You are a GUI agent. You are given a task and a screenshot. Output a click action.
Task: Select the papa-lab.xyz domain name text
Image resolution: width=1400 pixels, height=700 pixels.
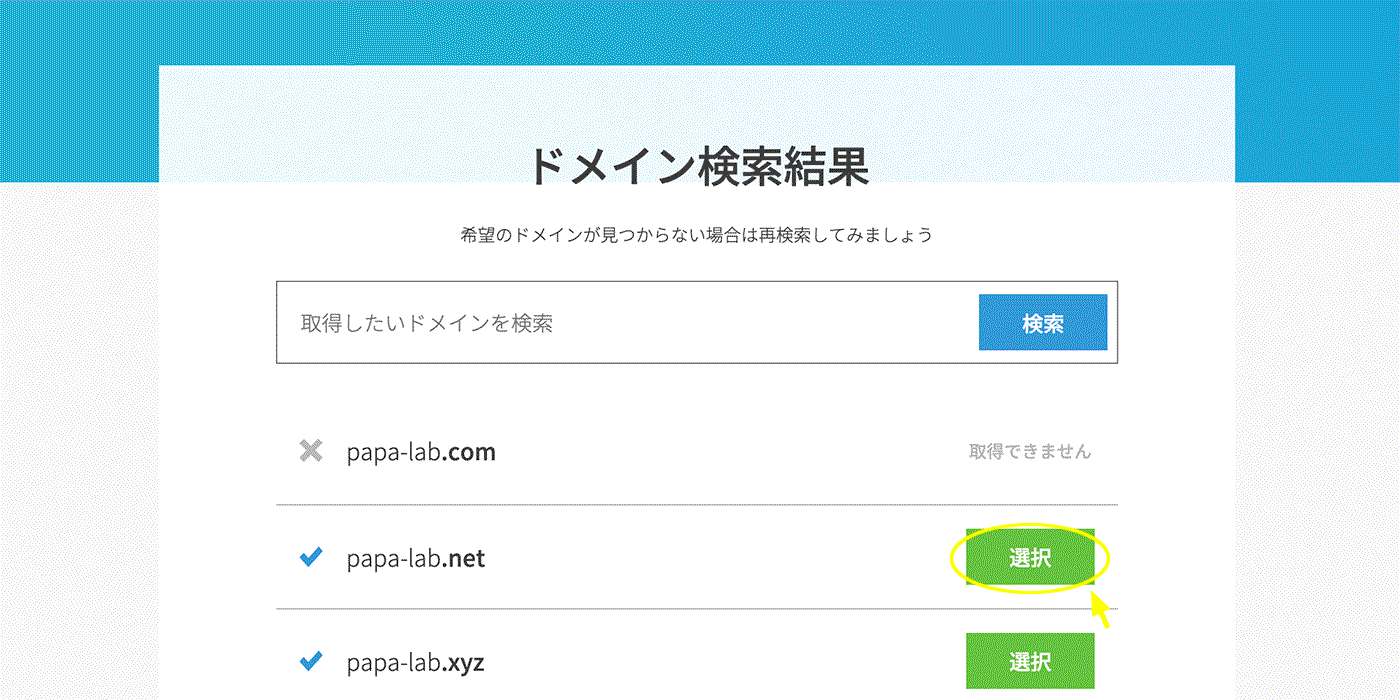coord(415,662)
